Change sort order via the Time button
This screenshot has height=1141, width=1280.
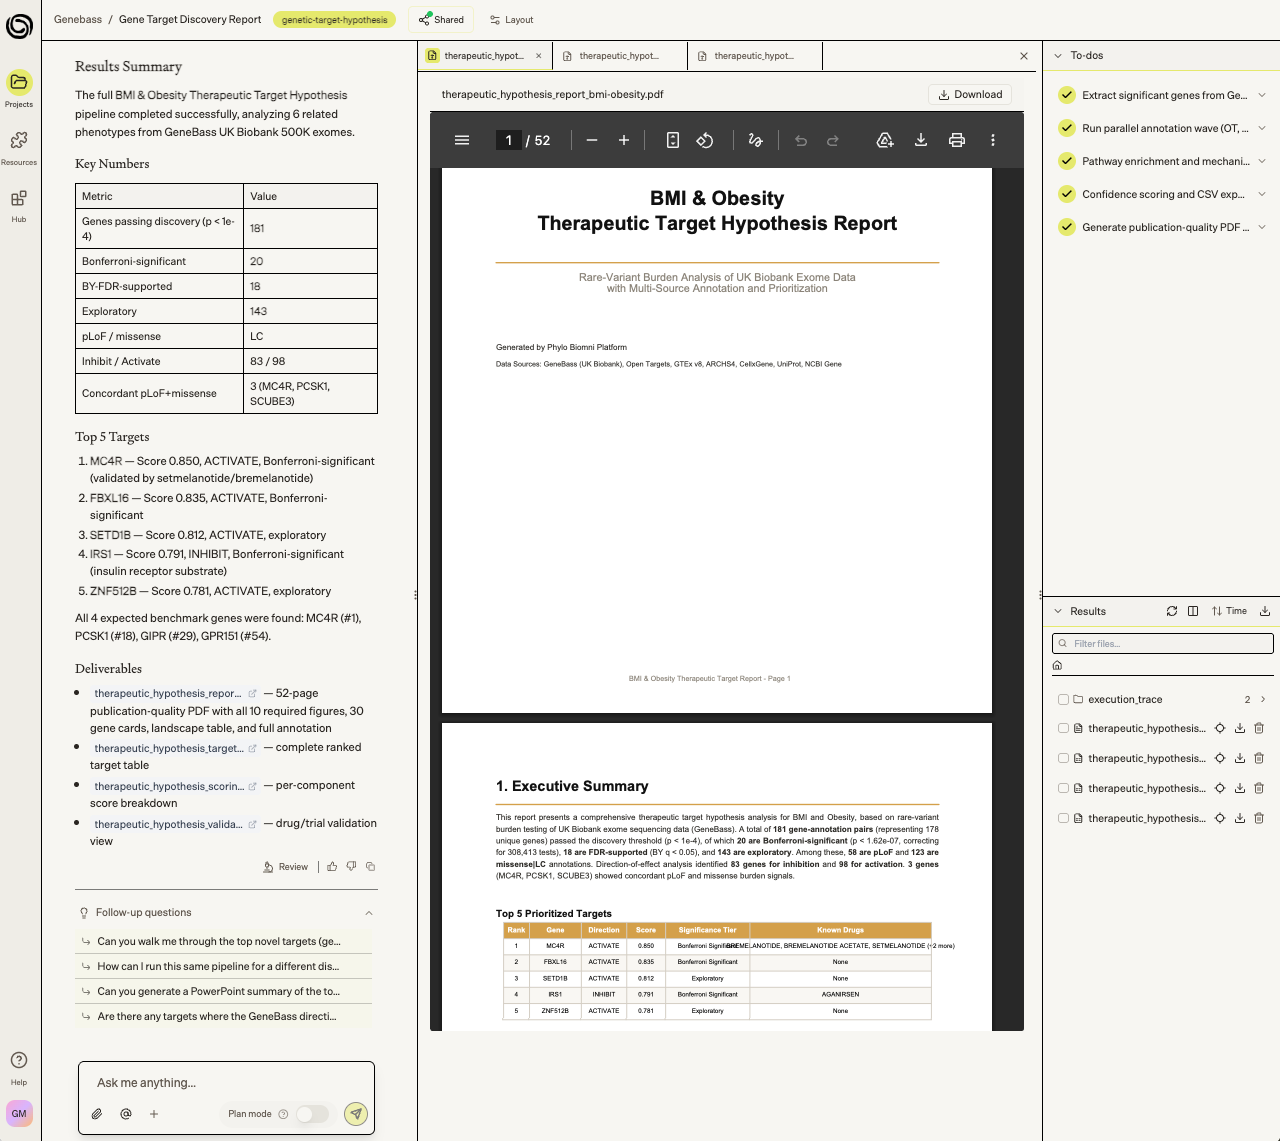pyautogui.click(x=1230, y=611)
